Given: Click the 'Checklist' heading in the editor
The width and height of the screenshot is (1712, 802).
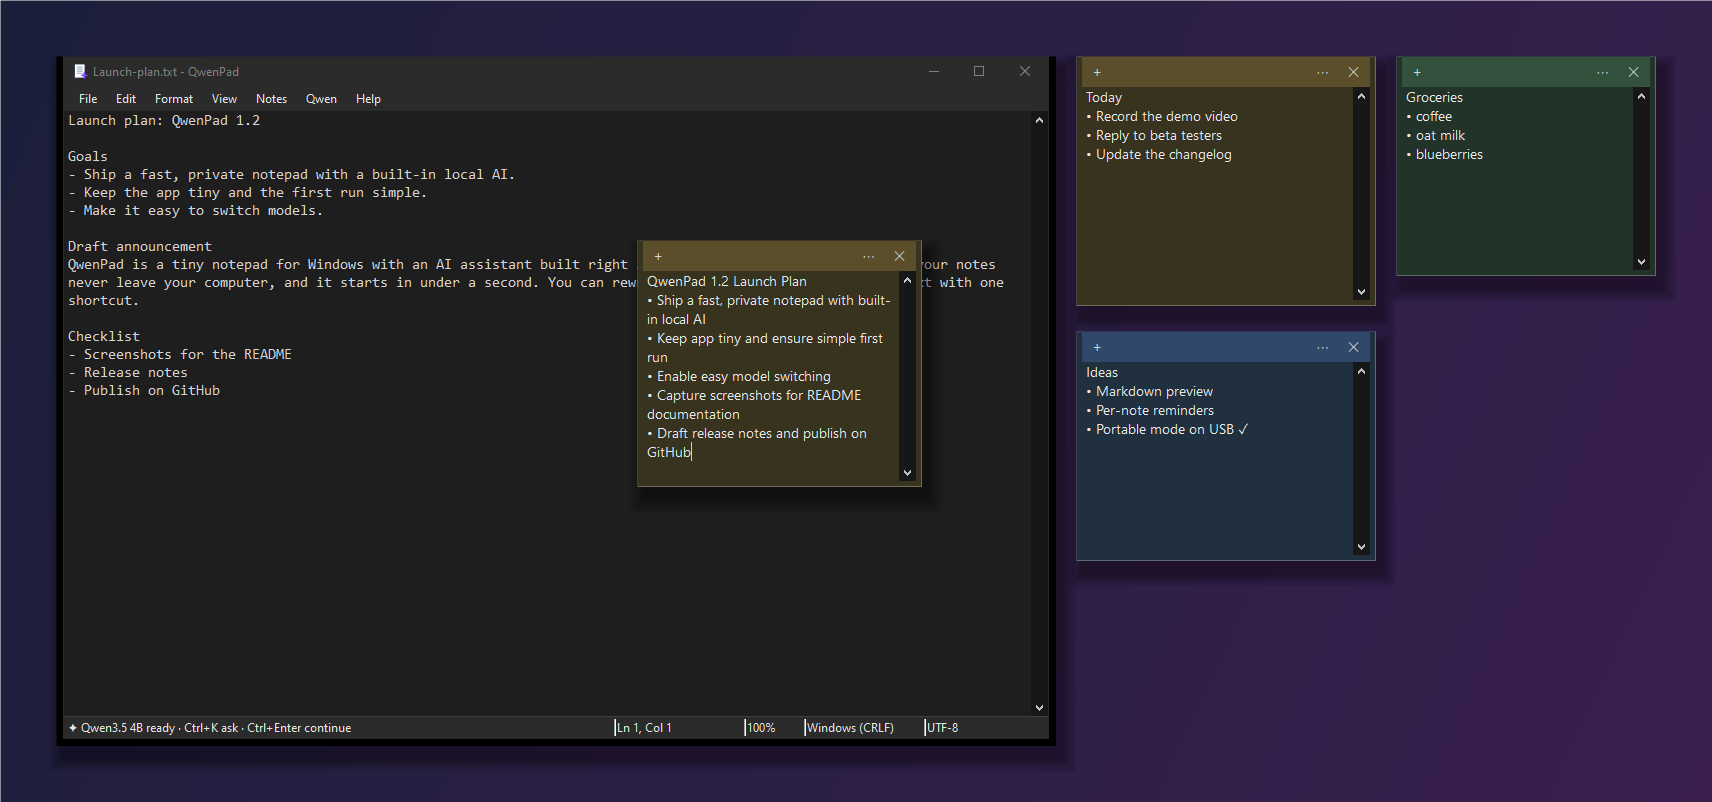Looking at the screenshot, I should tap(104, 337).
